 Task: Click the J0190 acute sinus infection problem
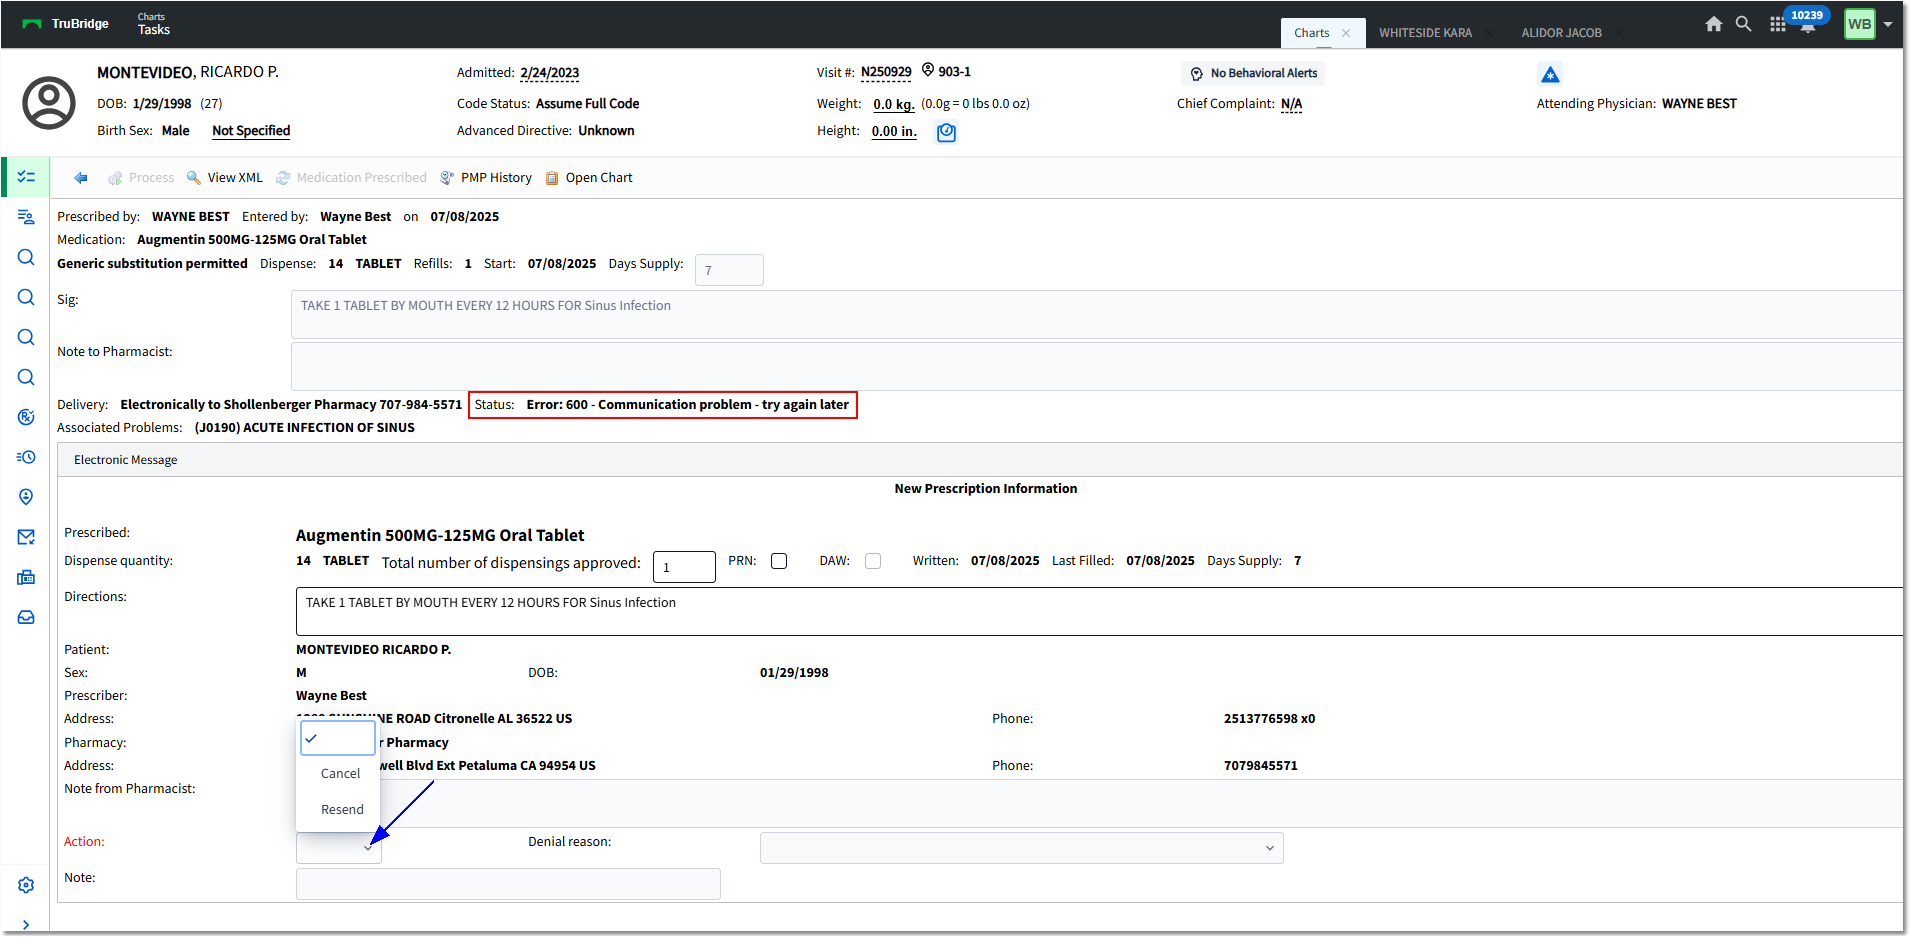pyautogui.click(x=305, y=428)
